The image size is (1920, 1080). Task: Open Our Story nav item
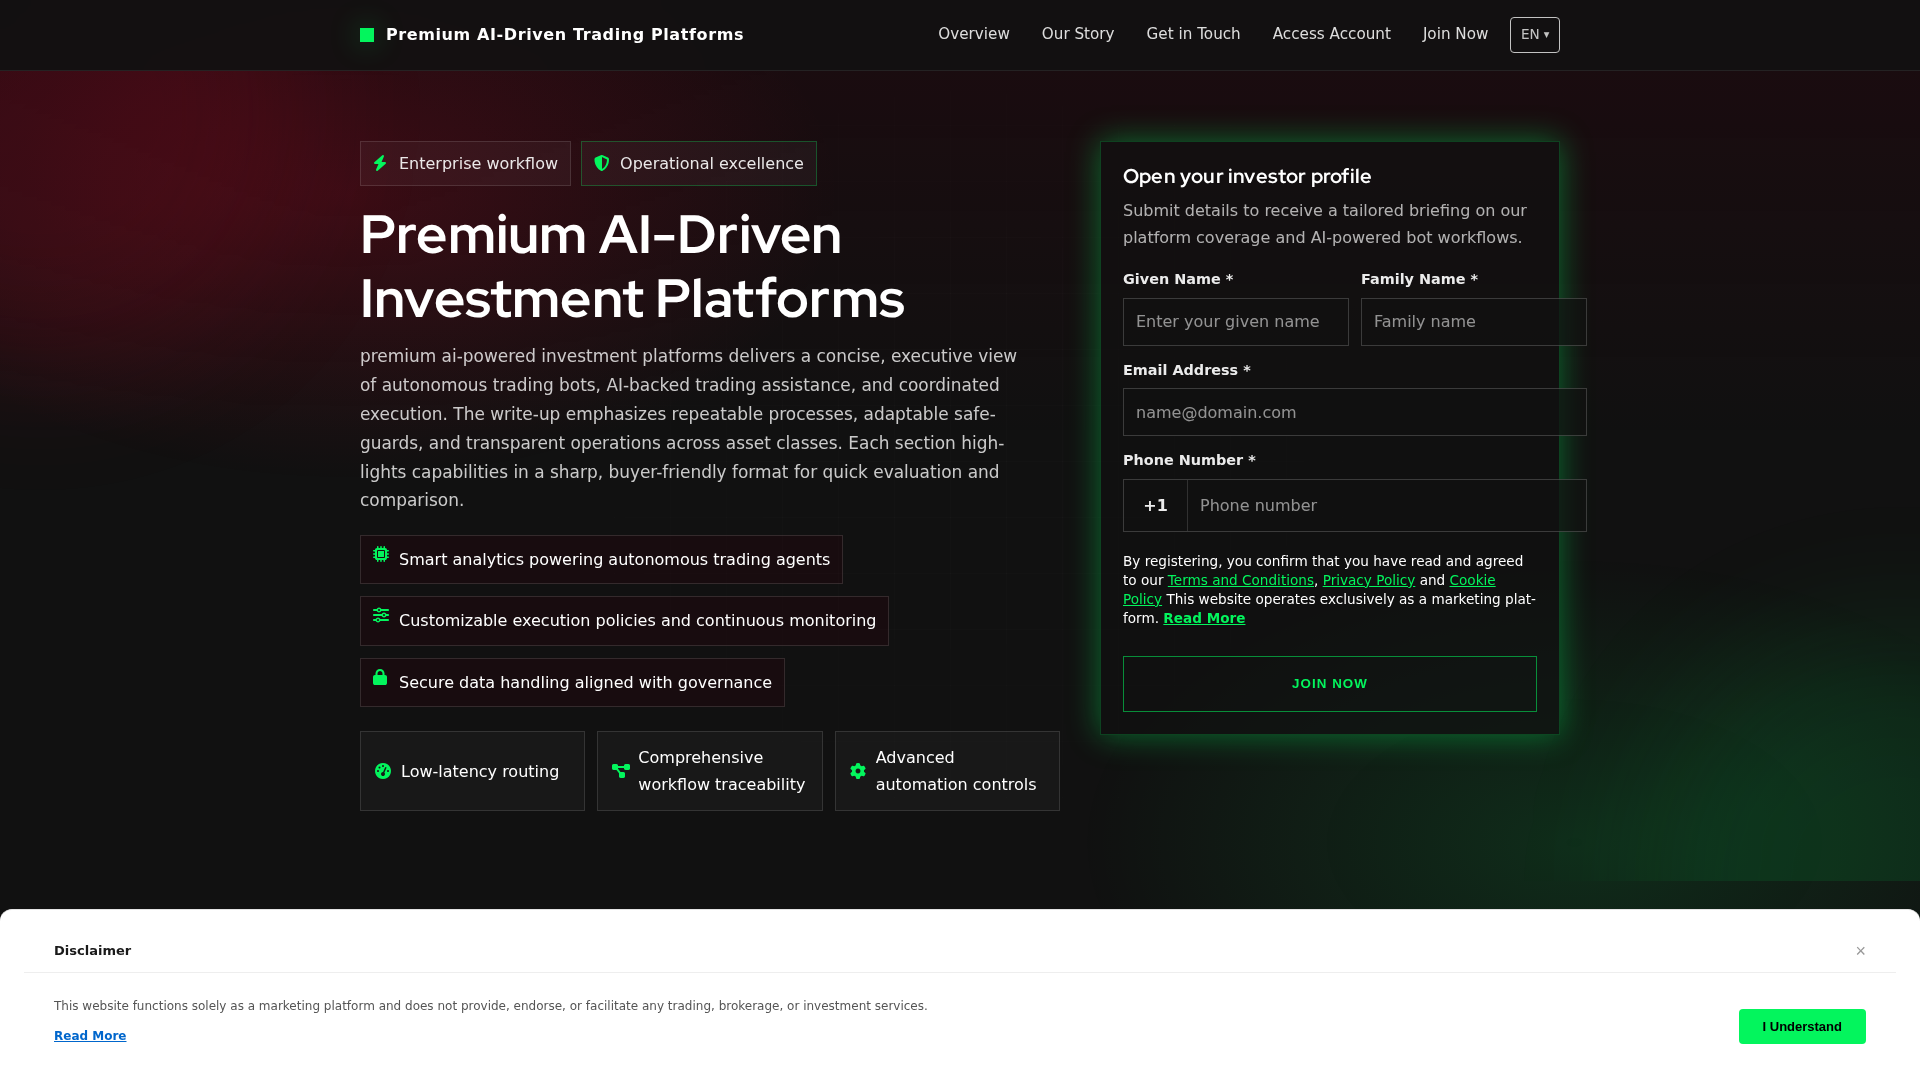pos(1078,34)
